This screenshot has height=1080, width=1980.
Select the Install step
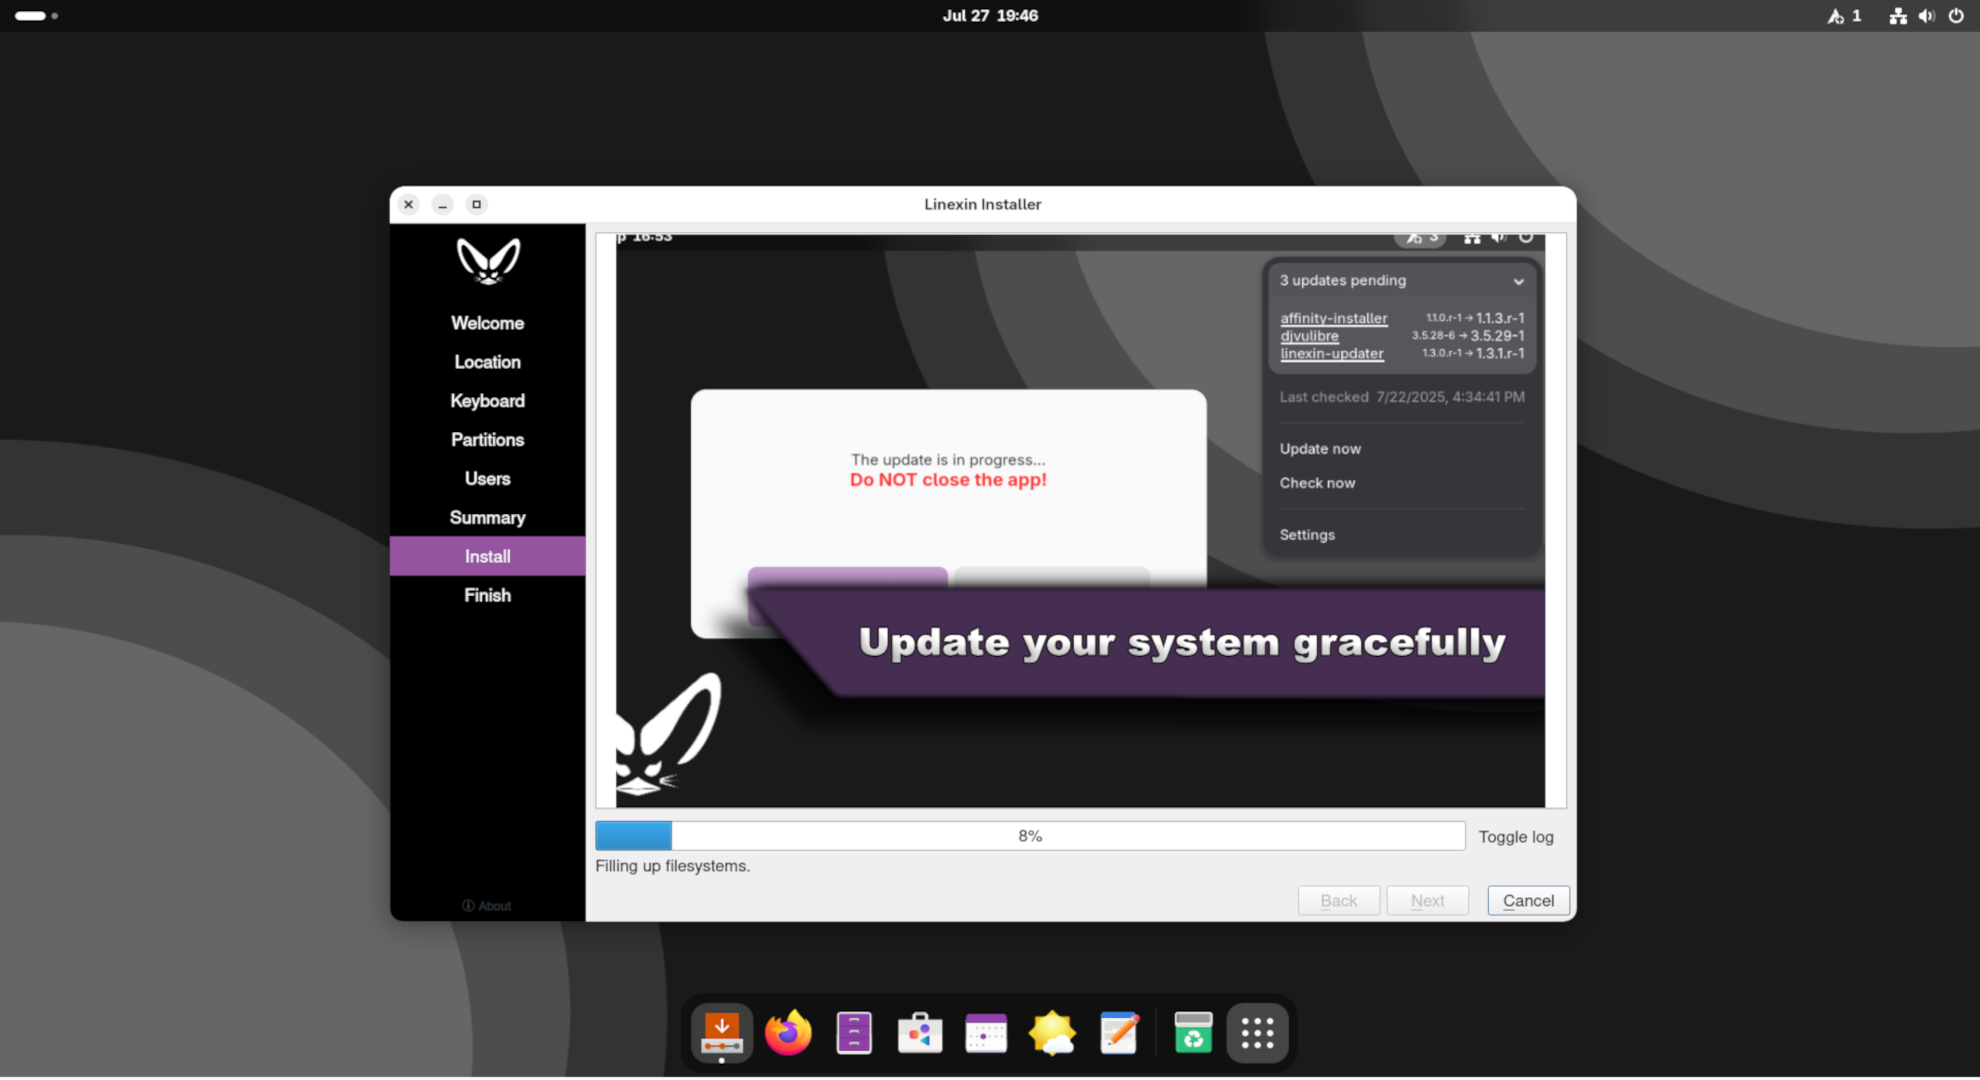(x=487, y=556)
